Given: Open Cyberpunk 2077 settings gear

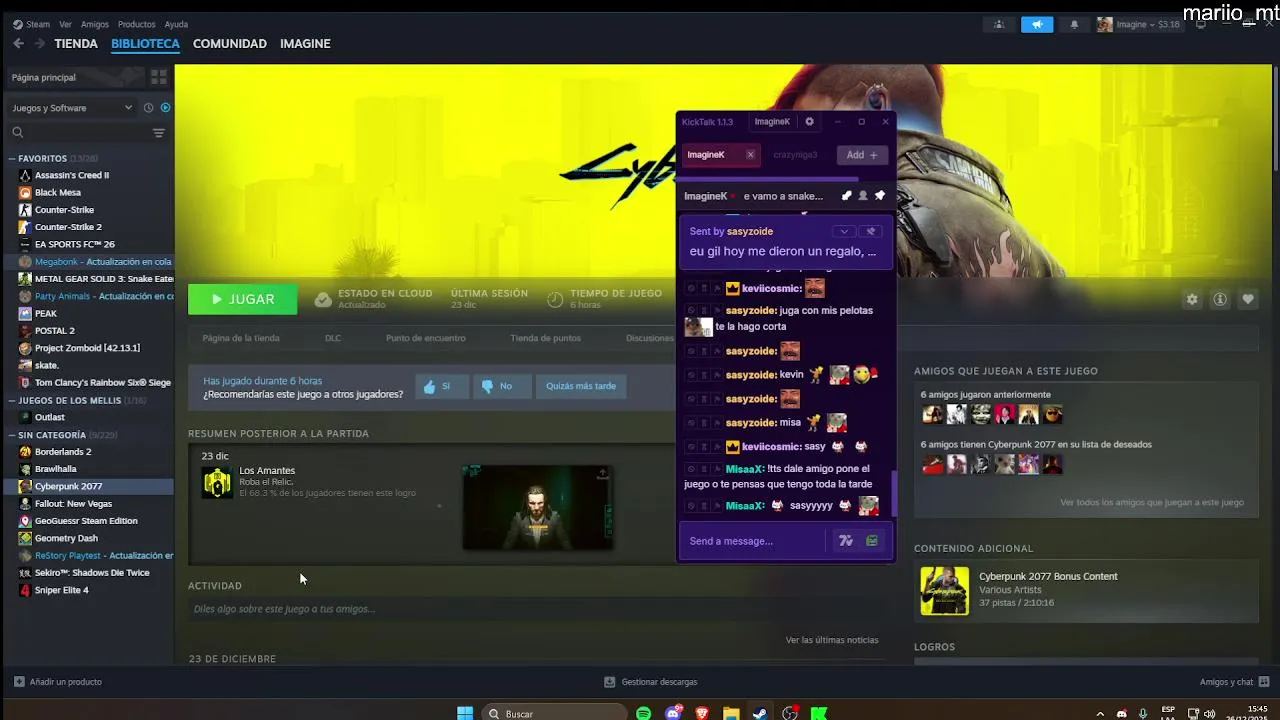Looking at the screenshot, I should tap(1192, 299).
